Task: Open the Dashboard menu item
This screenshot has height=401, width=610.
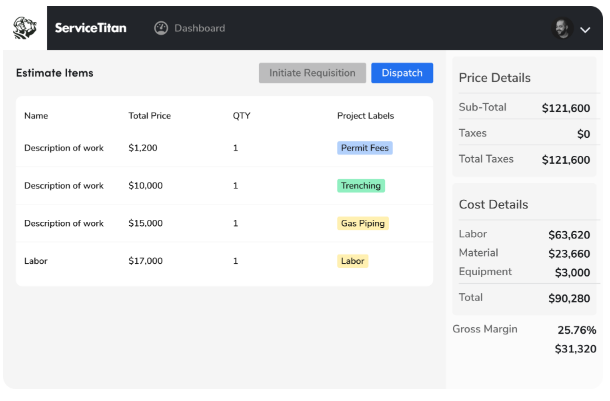Action: [x=199, y=28]
